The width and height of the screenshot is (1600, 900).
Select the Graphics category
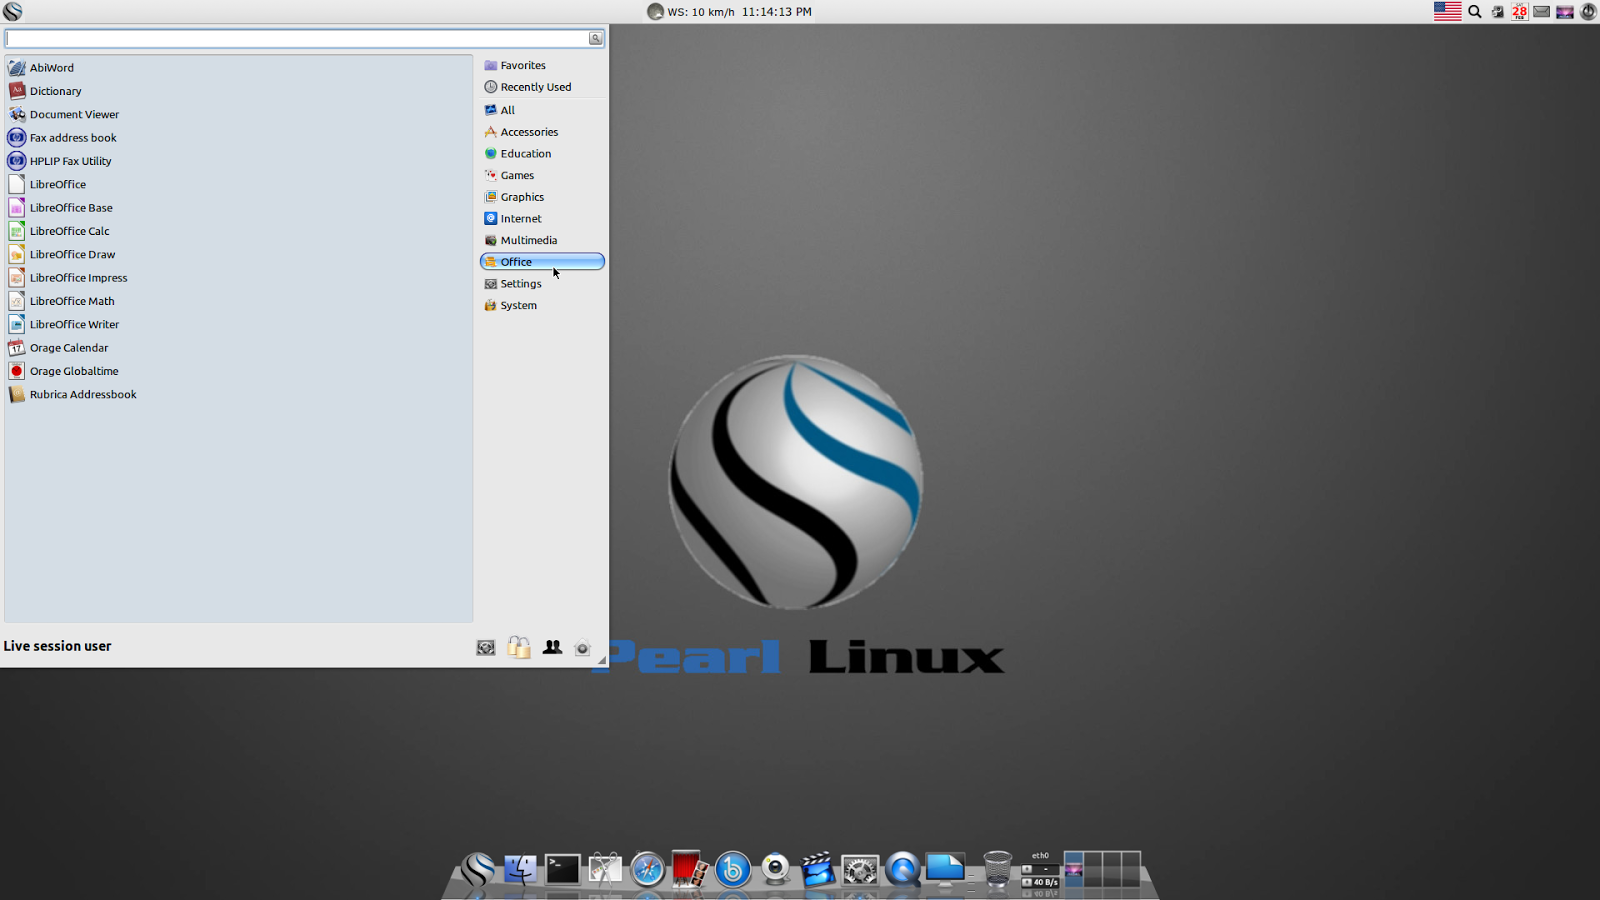[x=542, y=197]
